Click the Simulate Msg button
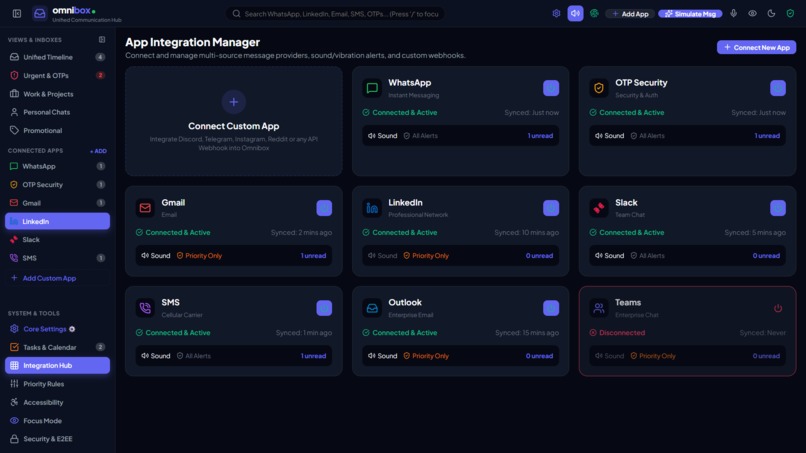 [x=690, y=14]
